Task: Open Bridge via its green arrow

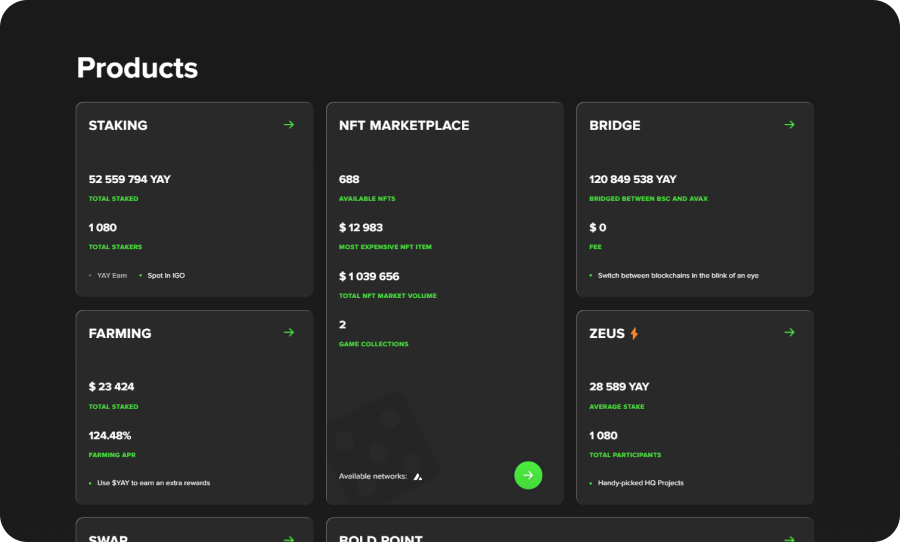Action: coord(789,125)
